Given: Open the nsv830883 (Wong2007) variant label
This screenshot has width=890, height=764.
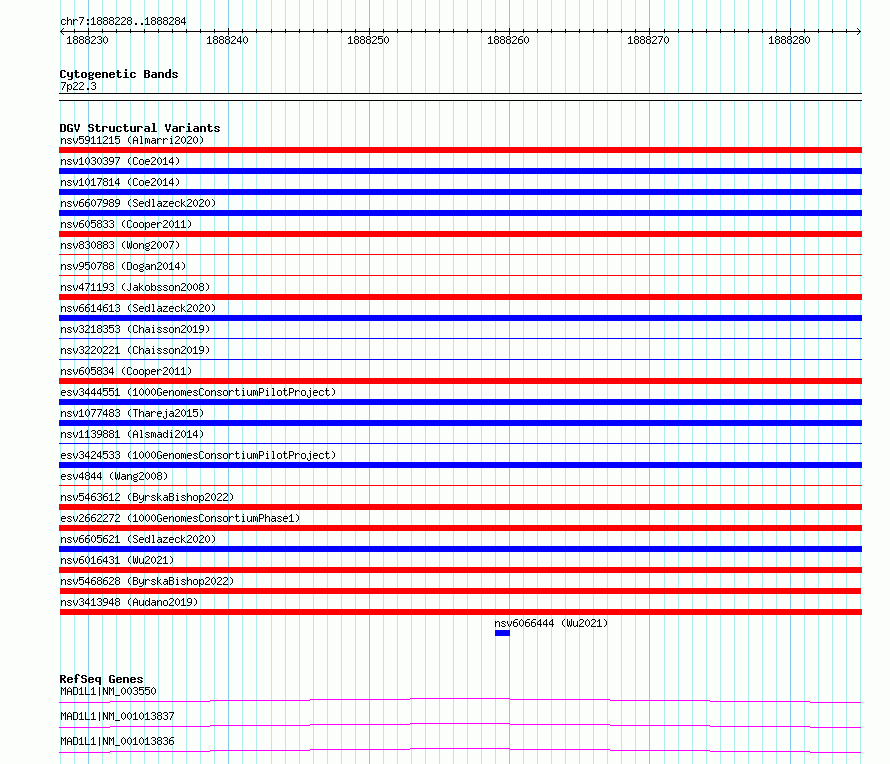Looking at the screenshot, I should (120, 245).
